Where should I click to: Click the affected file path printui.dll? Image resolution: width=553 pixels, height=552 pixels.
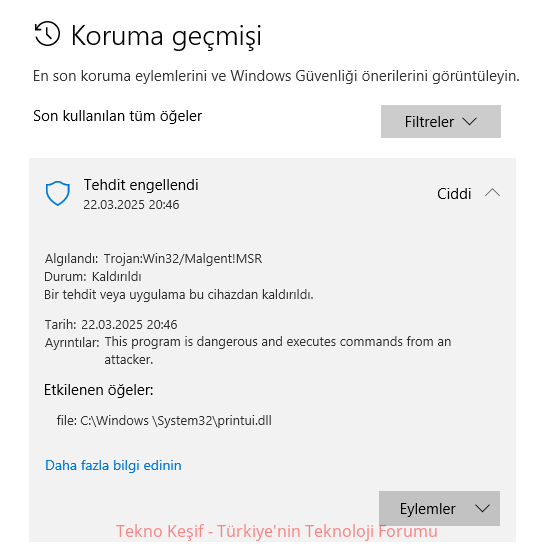(164, 420)
